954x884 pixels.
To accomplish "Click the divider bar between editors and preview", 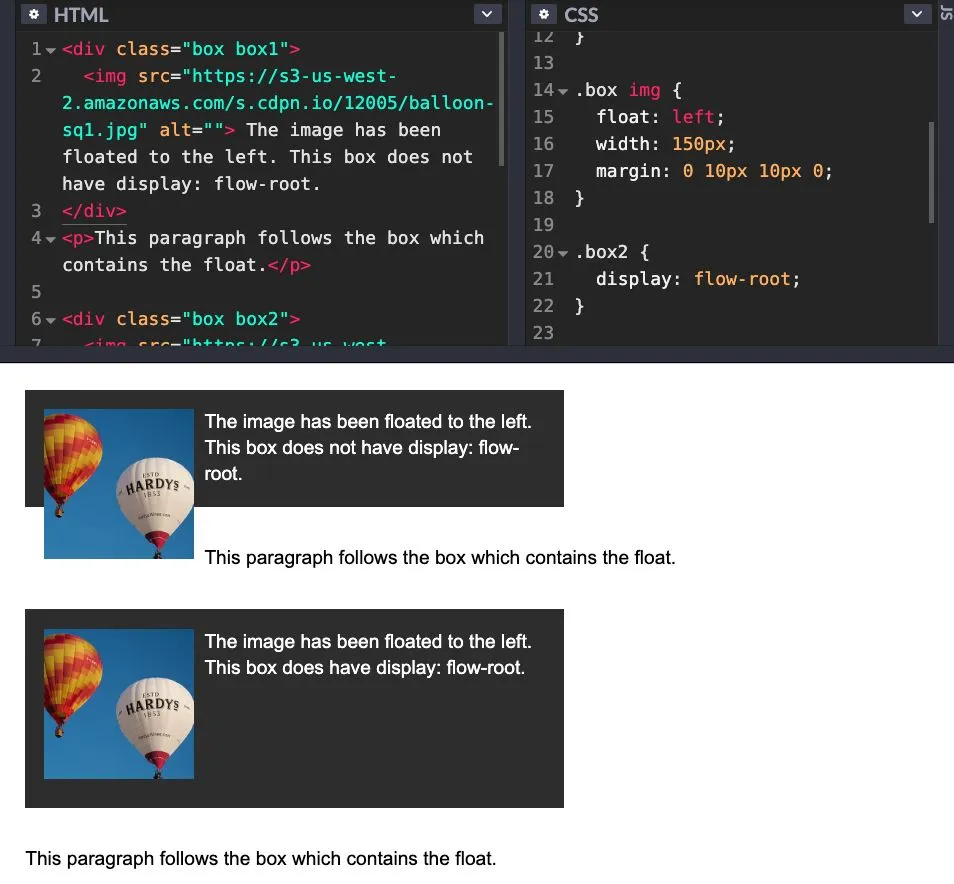I will point(477,354).
